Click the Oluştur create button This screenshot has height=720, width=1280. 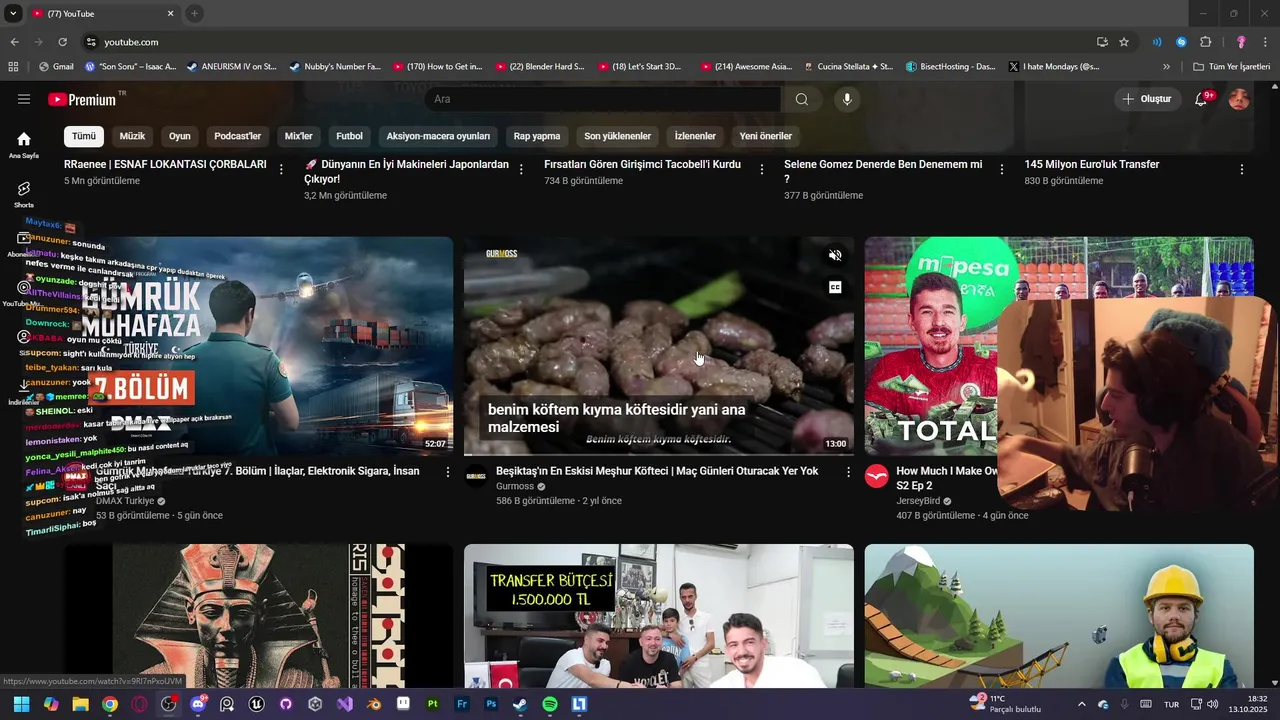(1146, 99)
